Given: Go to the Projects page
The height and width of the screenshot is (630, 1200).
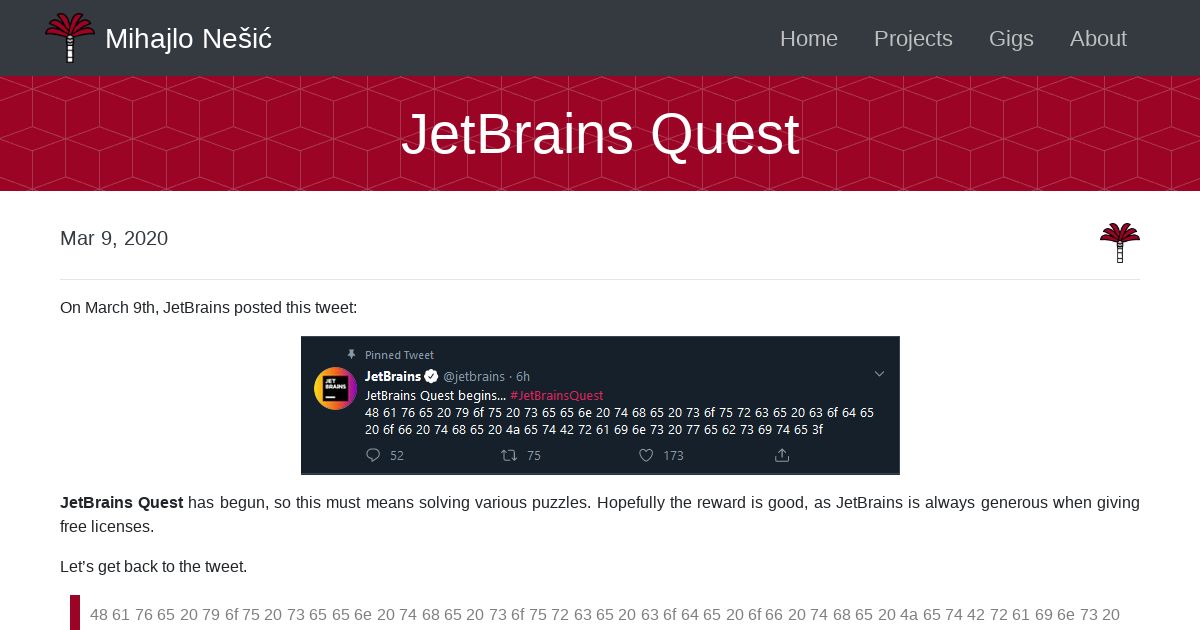Looking at the screenshot, I should [913, 38].
